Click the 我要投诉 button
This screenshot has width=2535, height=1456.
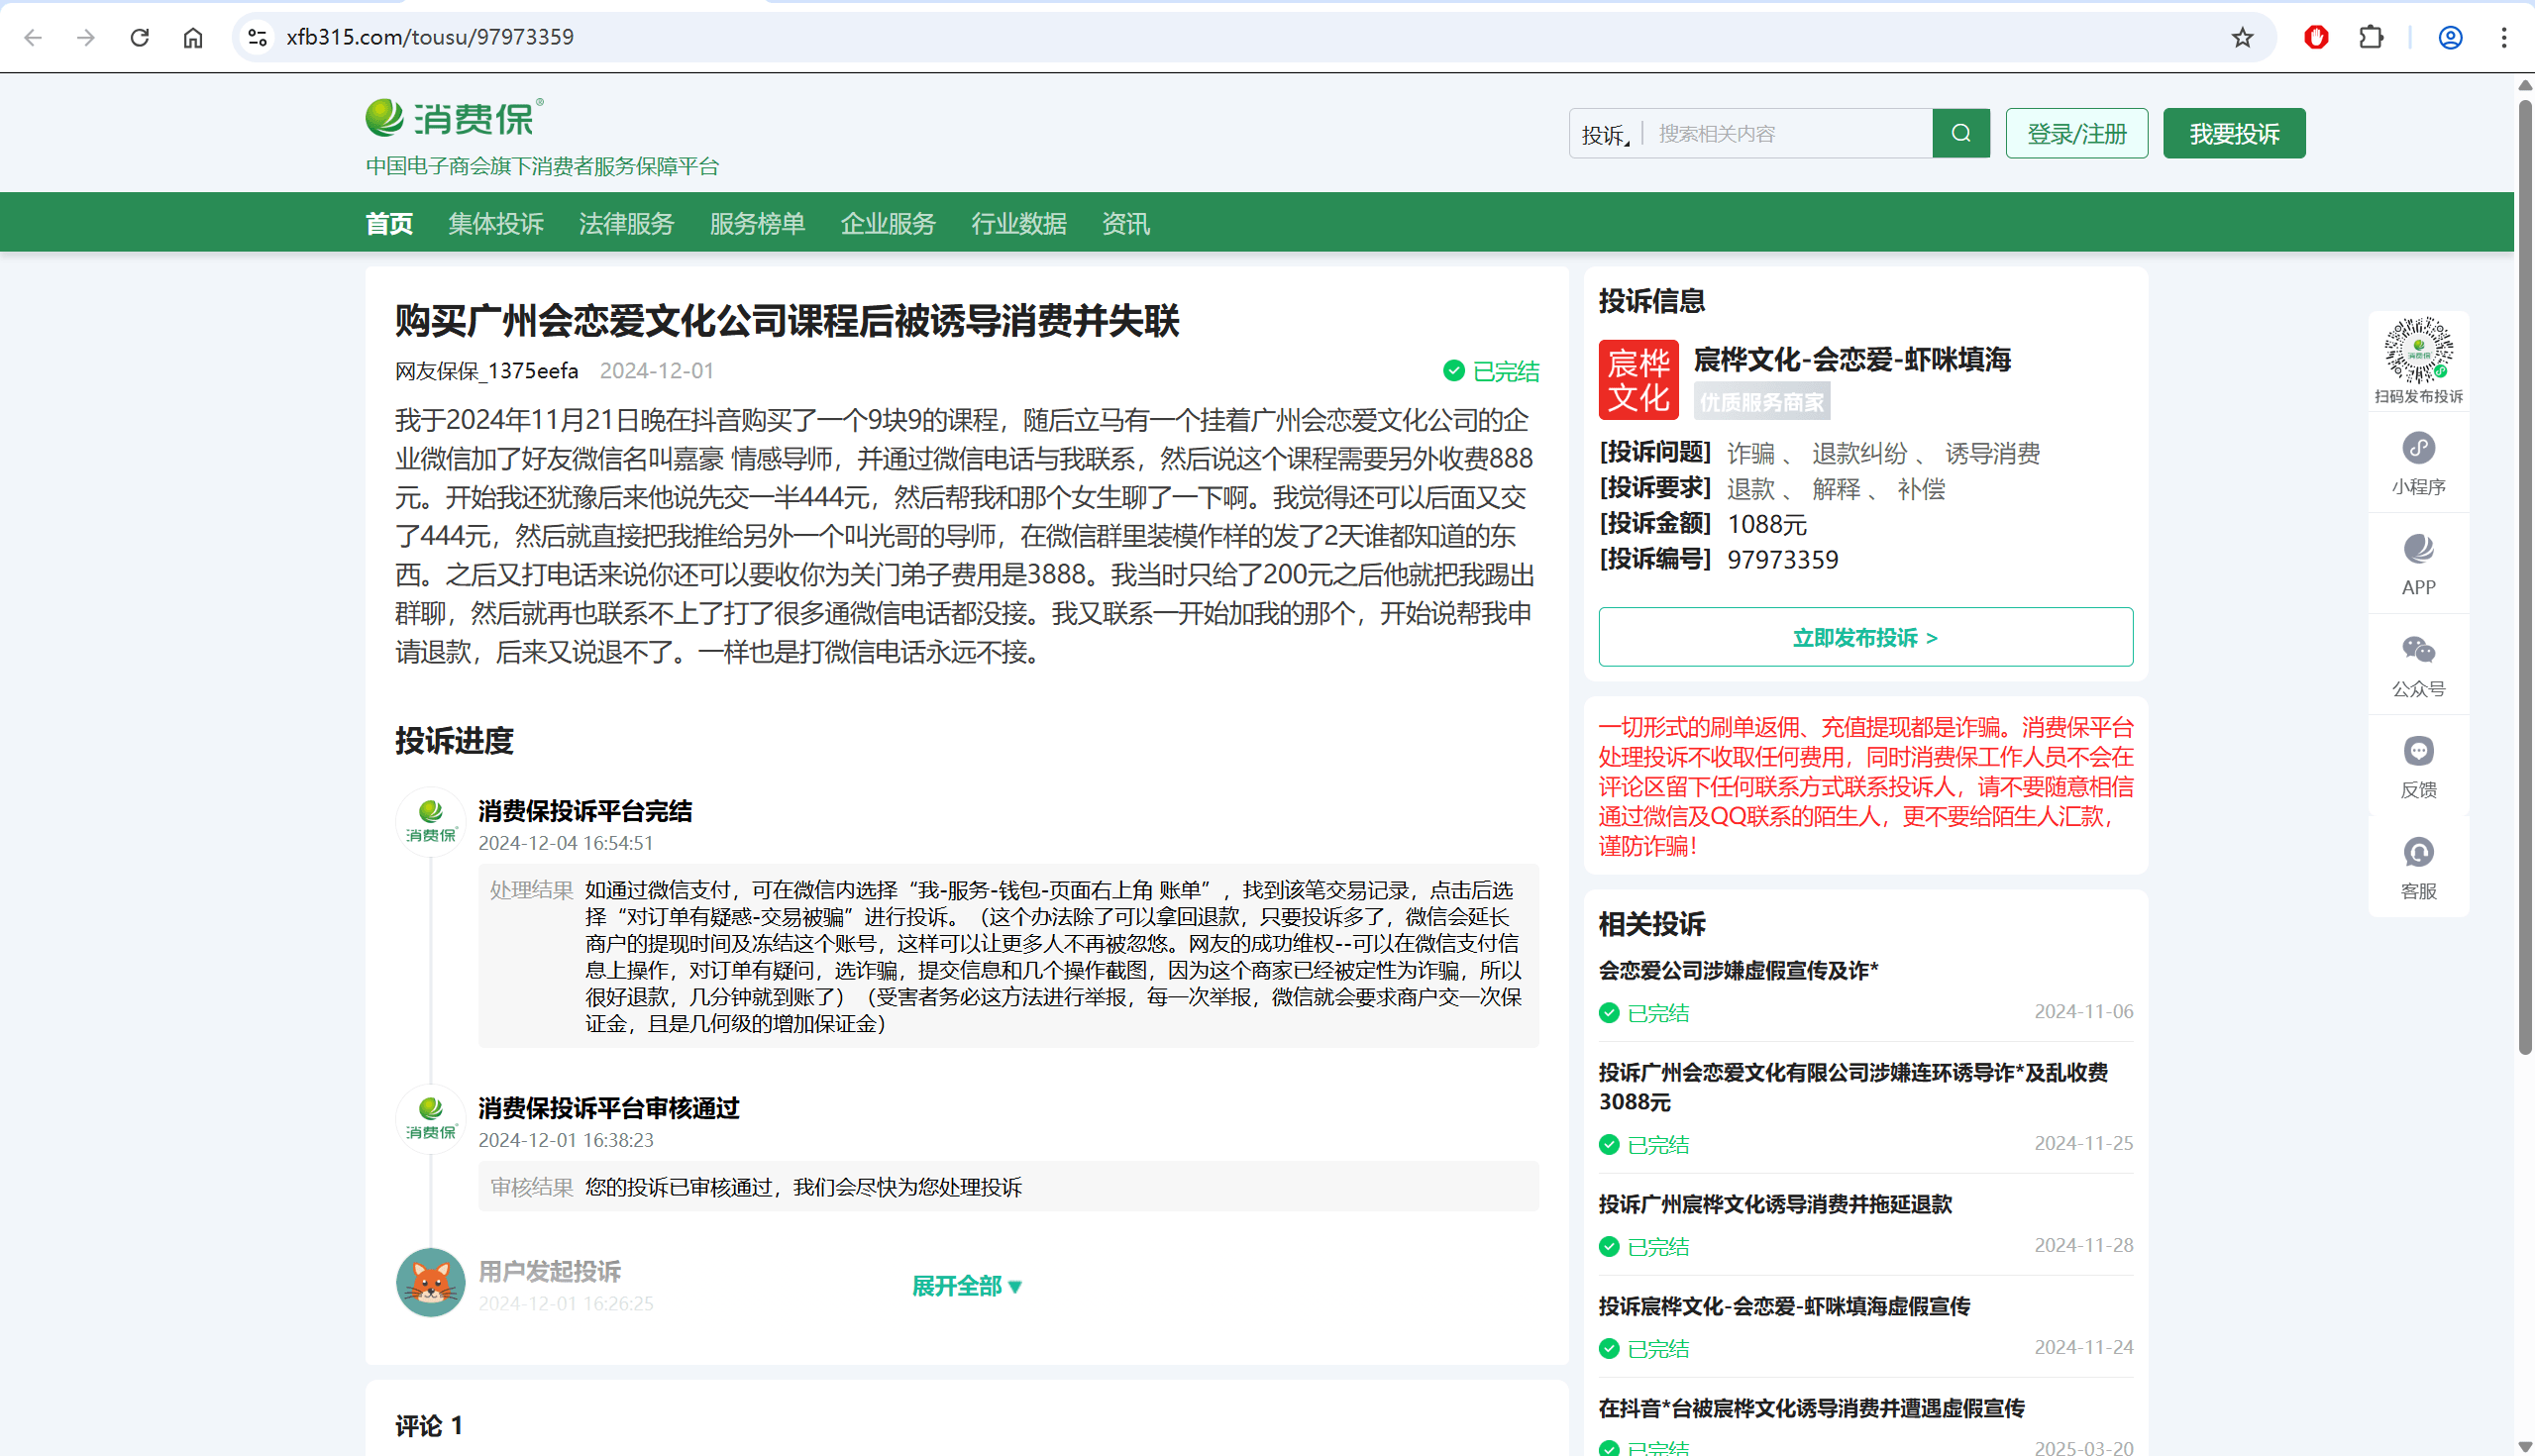2234,133
